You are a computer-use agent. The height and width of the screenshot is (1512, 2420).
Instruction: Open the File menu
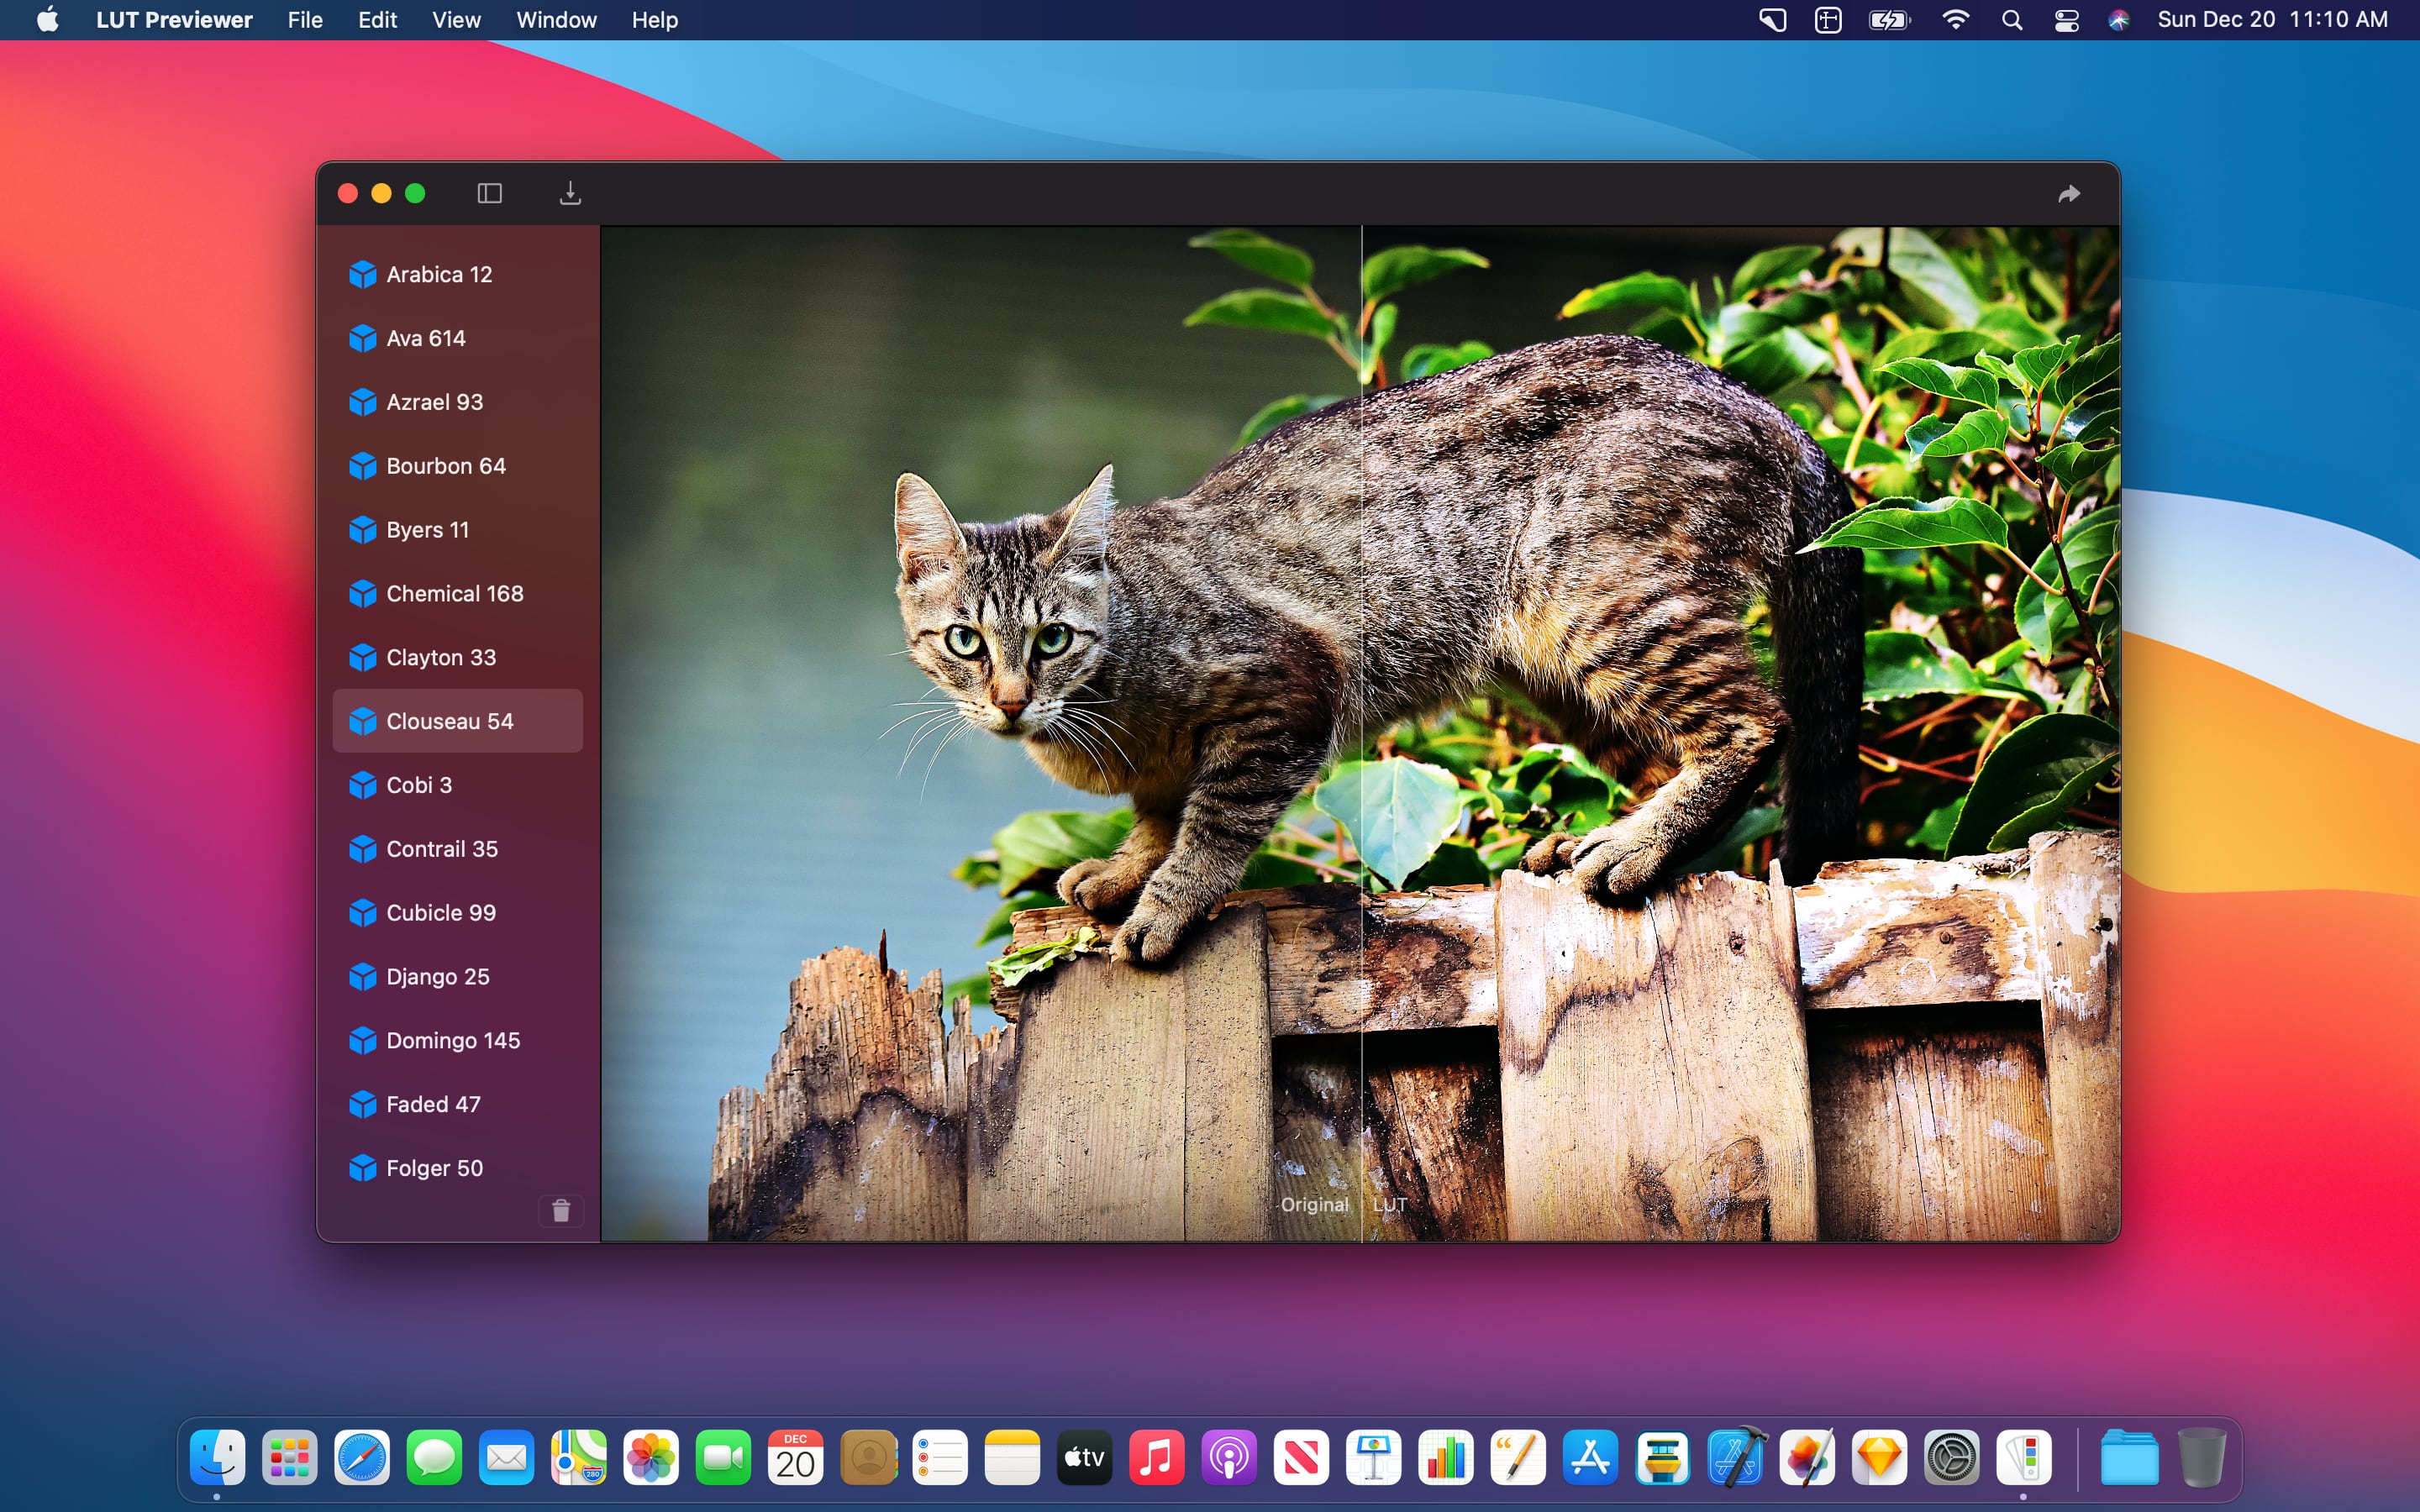pyautogui.click(x=304, y=20)
